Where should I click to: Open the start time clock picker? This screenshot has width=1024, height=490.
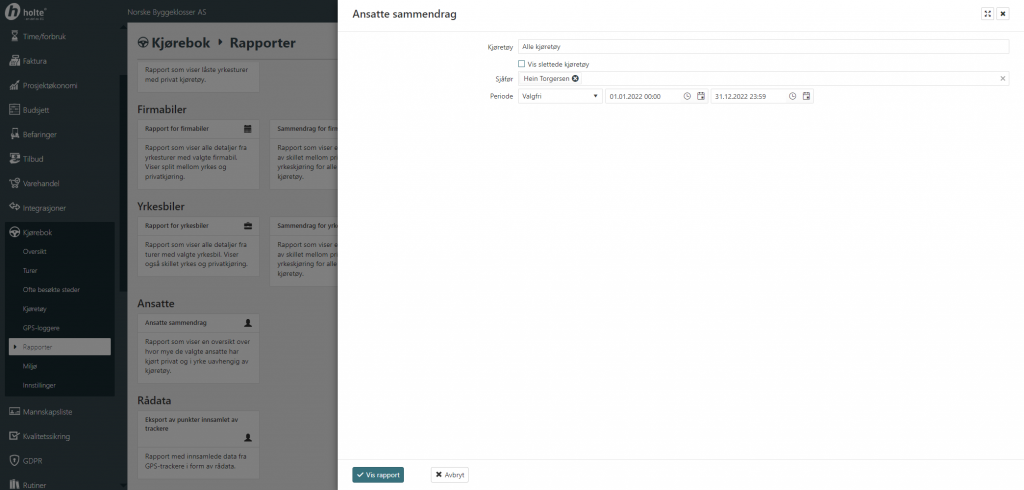(687, 96)
